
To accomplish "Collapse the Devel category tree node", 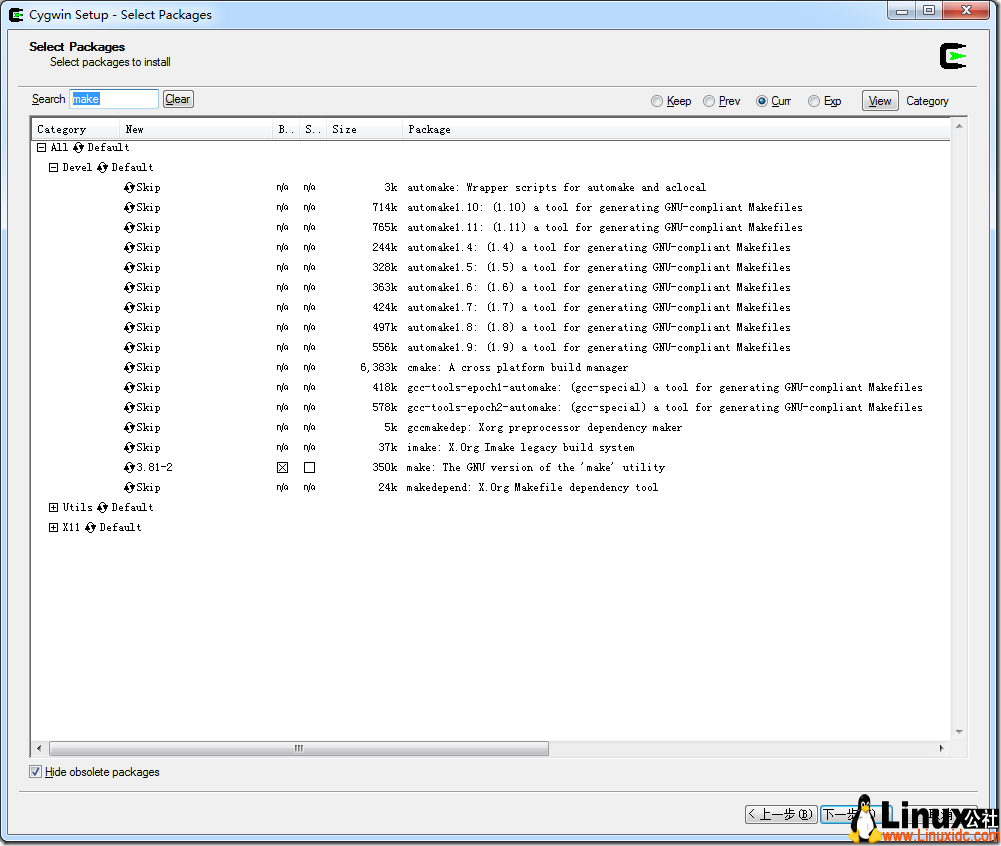I will [x=54, y=168].
